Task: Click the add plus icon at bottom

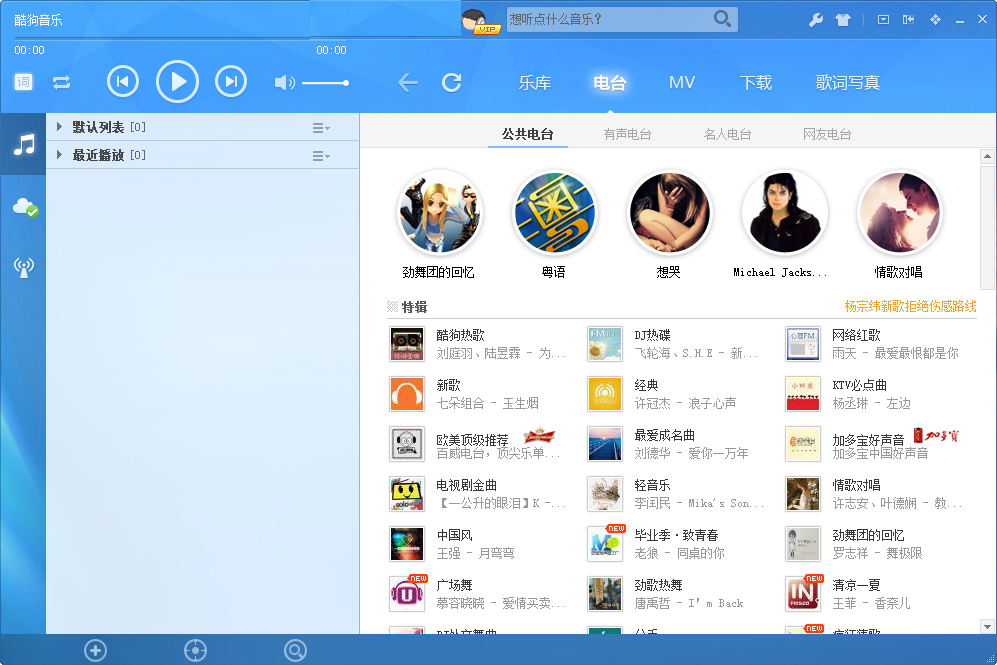Action: (x=95, y=650)
